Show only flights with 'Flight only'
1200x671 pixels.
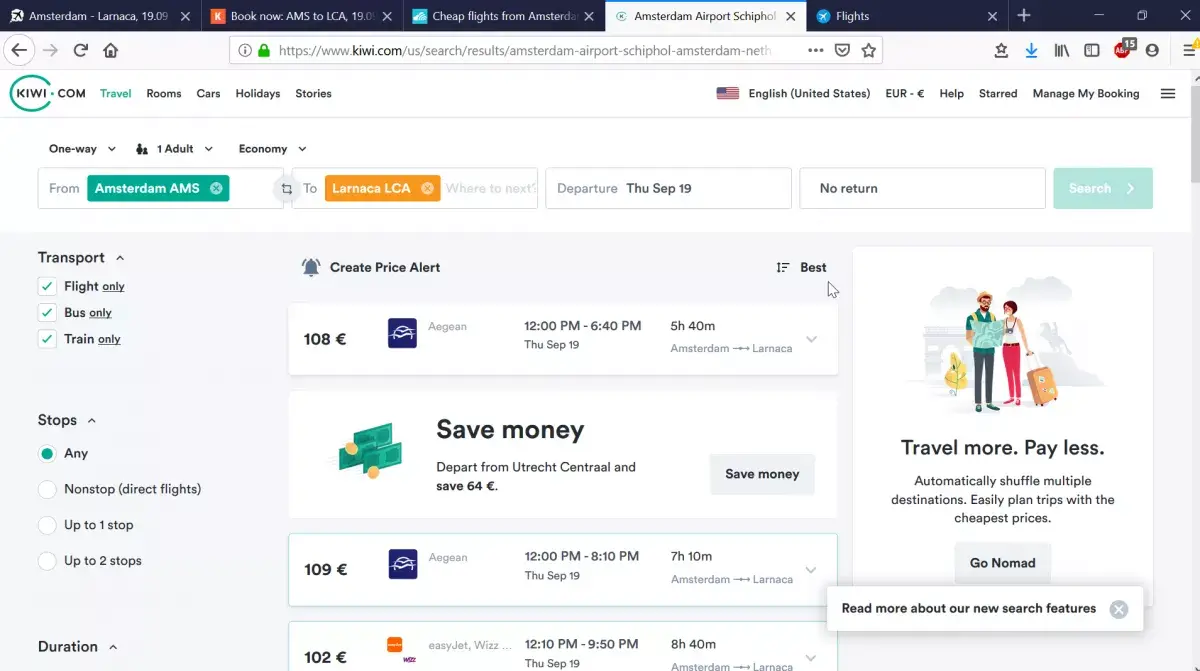[x=114, y=287]
